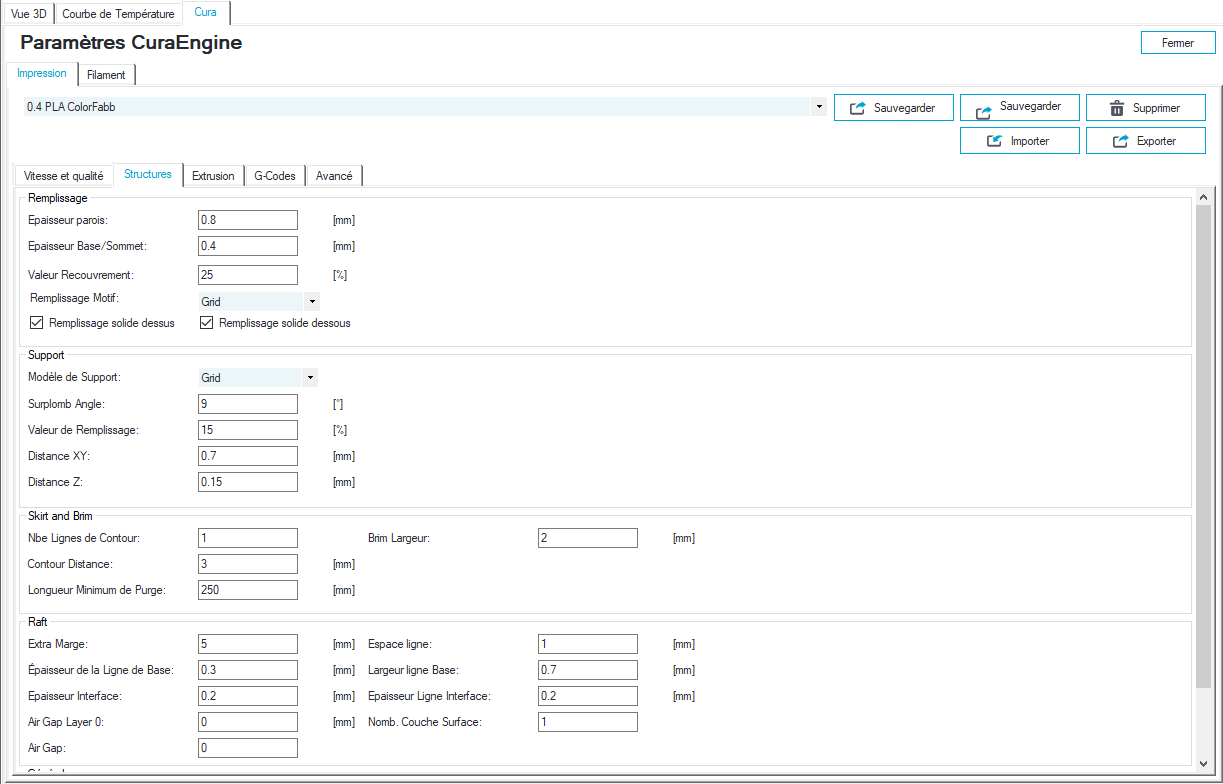Open the G-Codes tab
The width and height of the screenshot is (1223, 784).
(275, 176)
